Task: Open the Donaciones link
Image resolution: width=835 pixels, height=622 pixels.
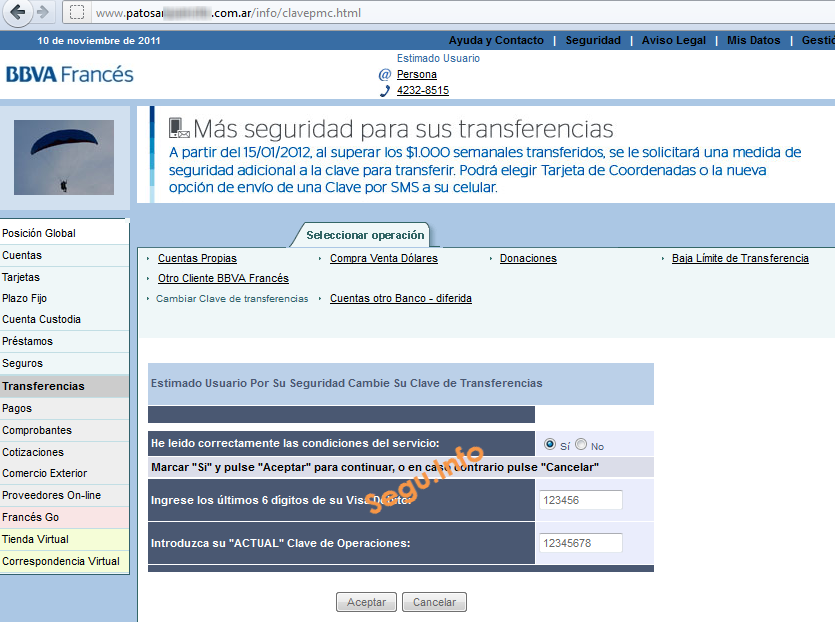Action: (528, 258)
